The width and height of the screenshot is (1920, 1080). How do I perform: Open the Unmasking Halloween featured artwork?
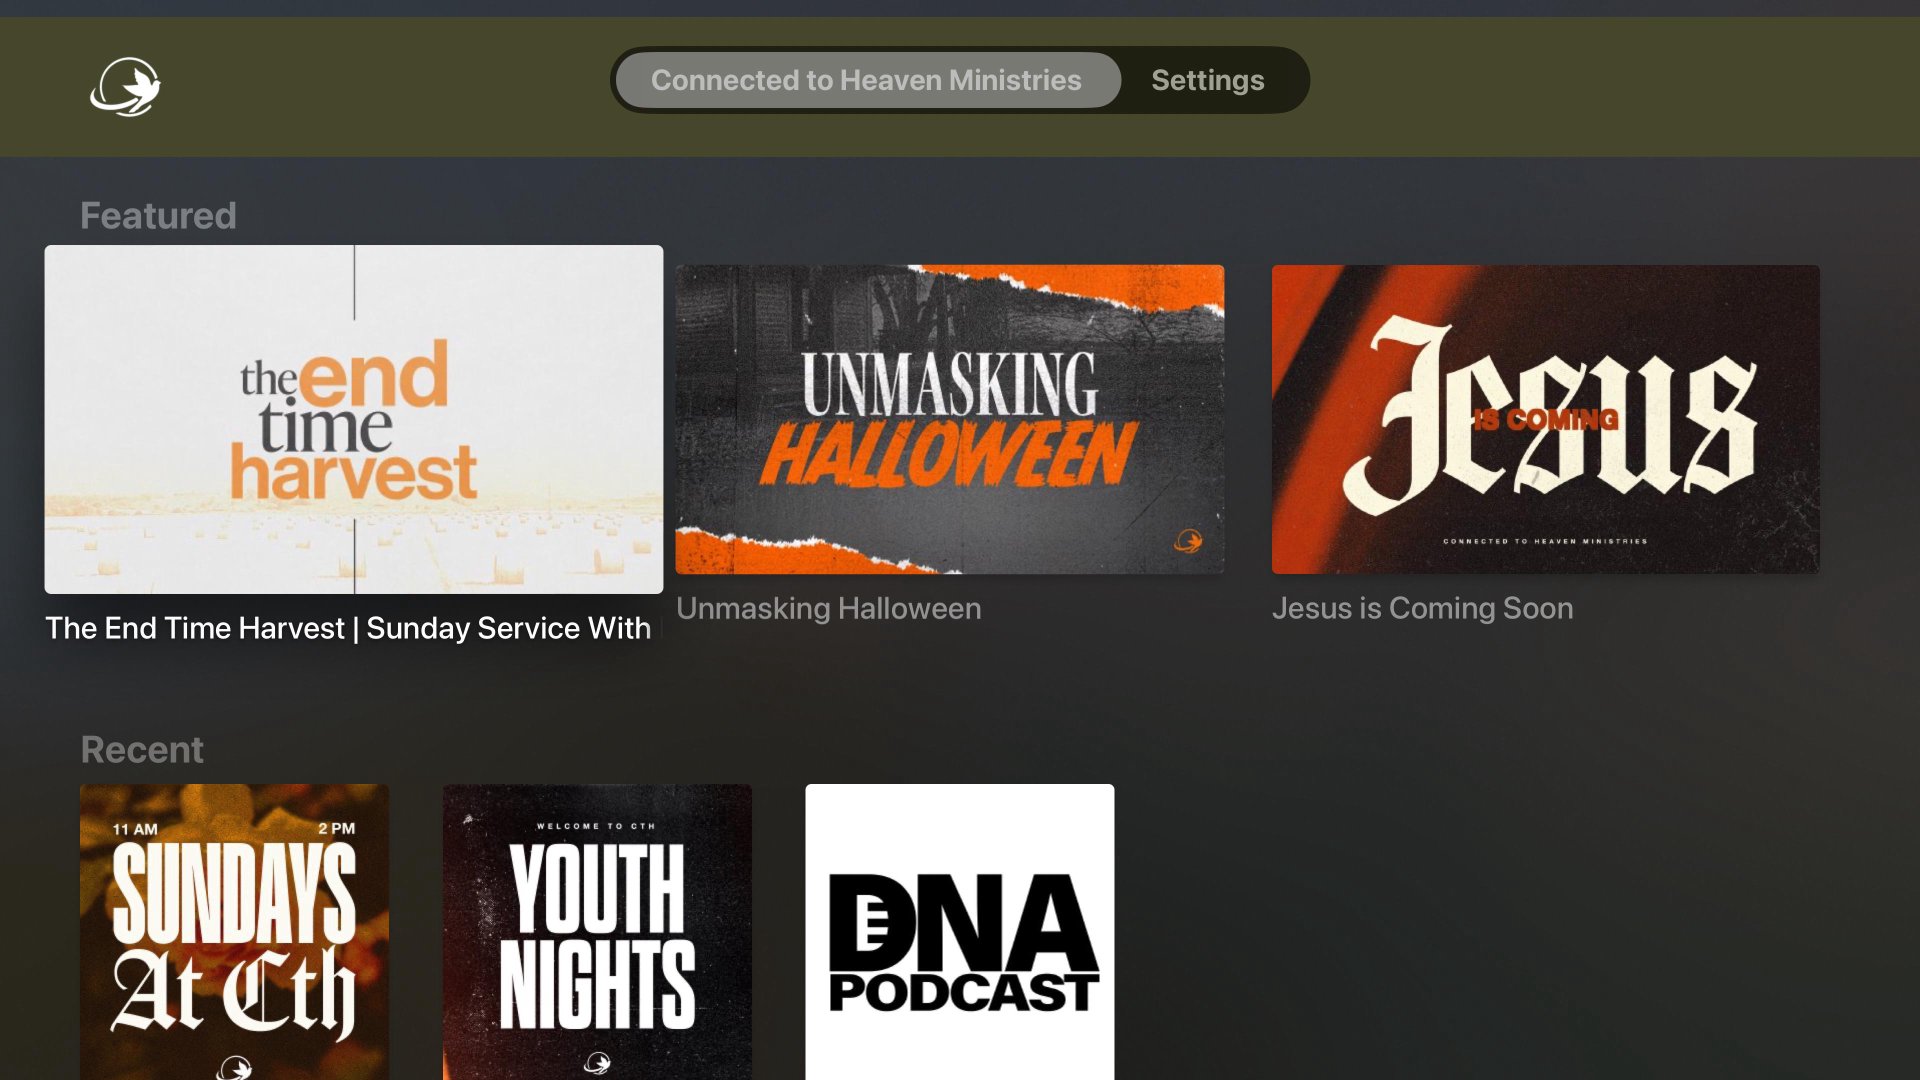coord(949,419)
